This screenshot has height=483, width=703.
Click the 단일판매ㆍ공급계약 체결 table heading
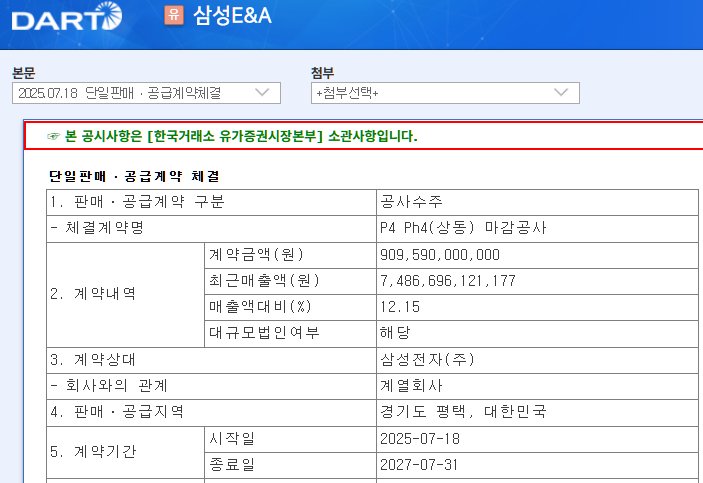click(134, 176)
